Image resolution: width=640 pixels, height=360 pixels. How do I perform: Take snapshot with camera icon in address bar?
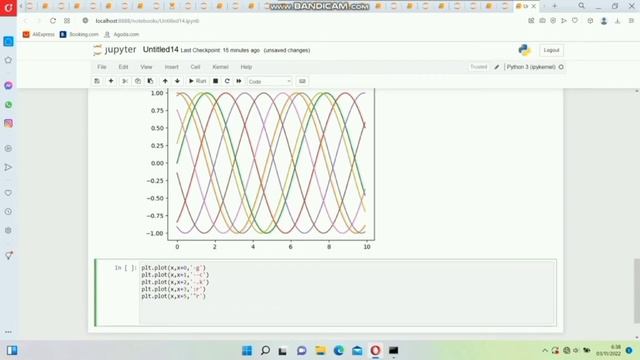coord(542,20)
